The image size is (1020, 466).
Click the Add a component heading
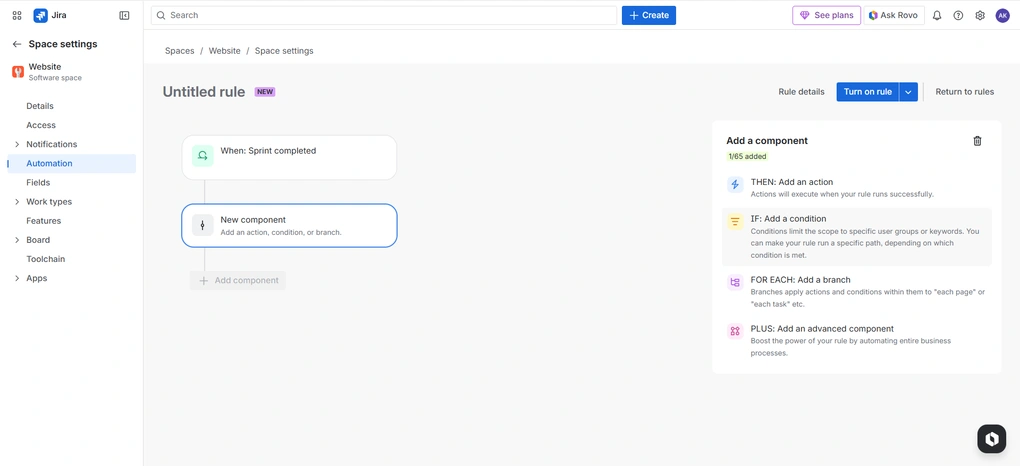pyautogui.click(x=767, y=141)
